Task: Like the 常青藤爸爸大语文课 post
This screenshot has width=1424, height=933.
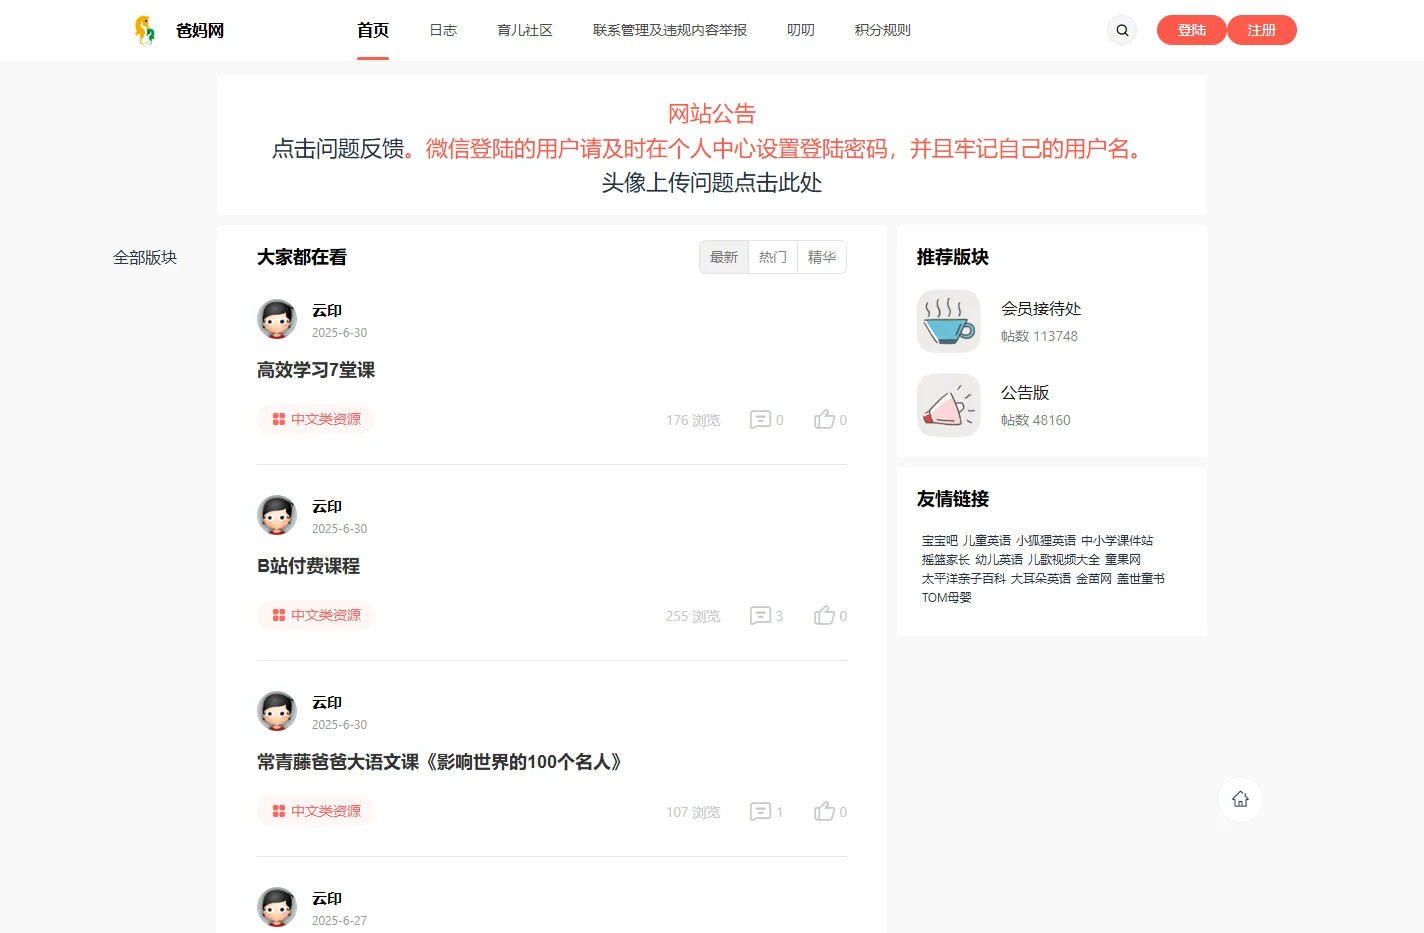Action: pos(824,811)
